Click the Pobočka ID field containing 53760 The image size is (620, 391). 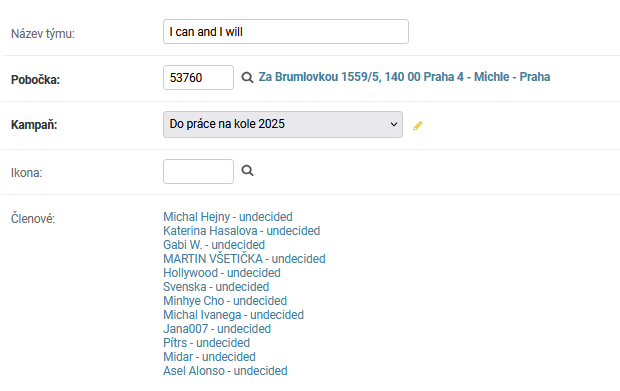(198, 77)
